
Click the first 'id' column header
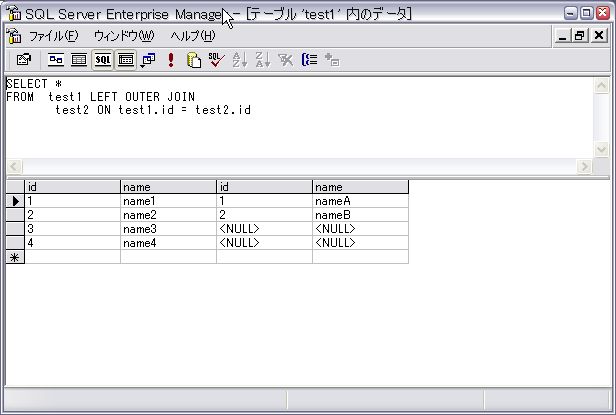[x=72, y=187]
